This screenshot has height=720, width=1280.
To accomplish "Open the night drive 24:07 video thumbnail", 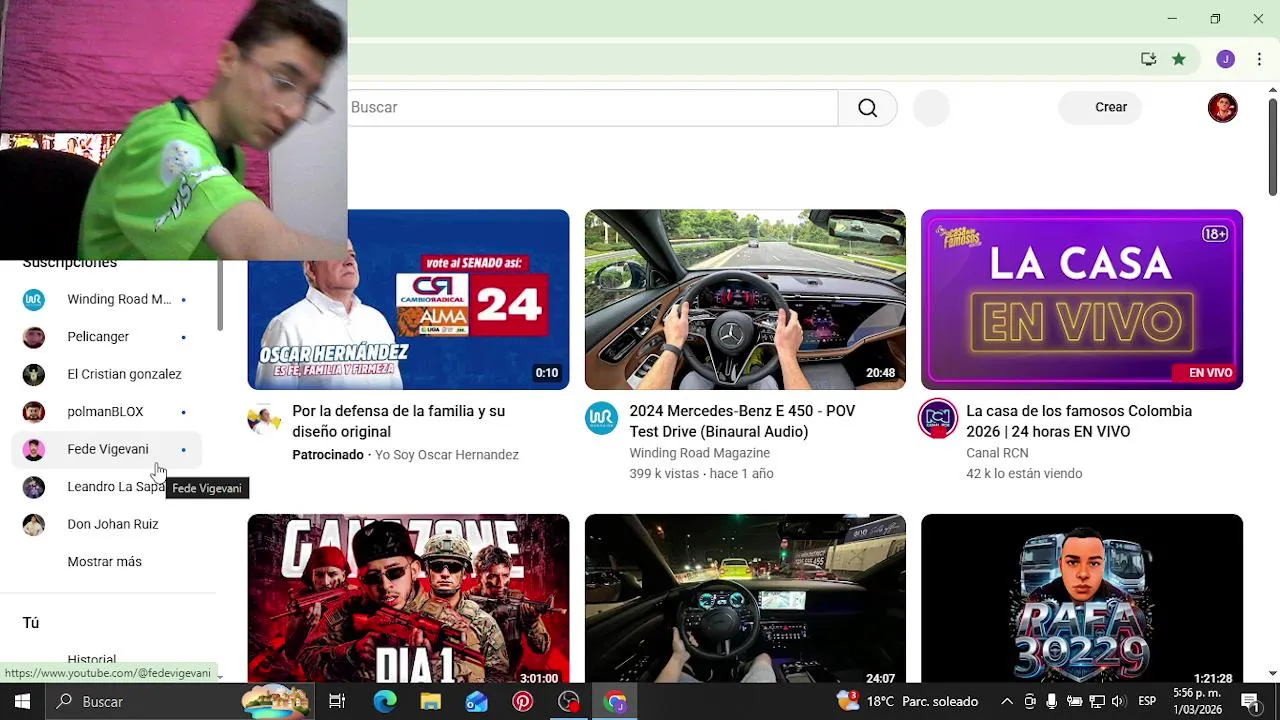I will pos(745,598).
